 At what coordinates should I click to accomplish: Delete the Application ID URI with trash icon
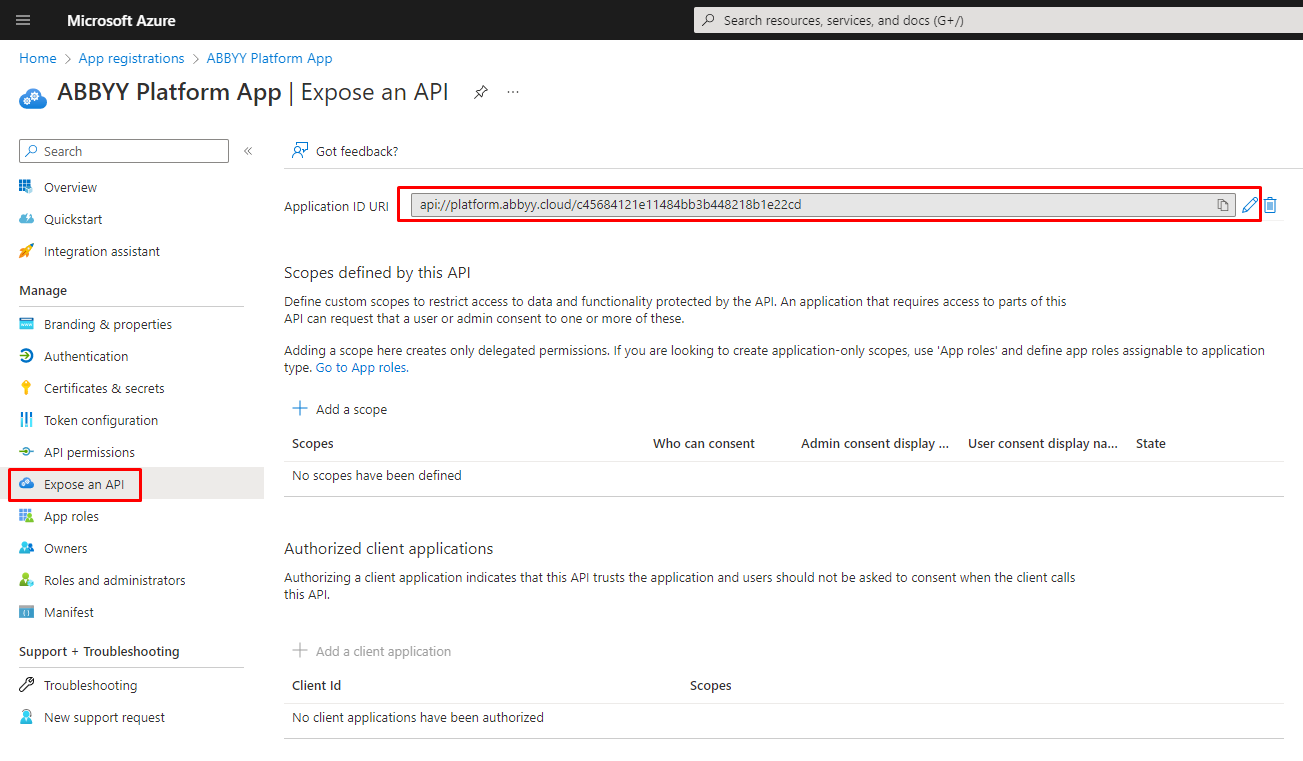pos(1270,204)
